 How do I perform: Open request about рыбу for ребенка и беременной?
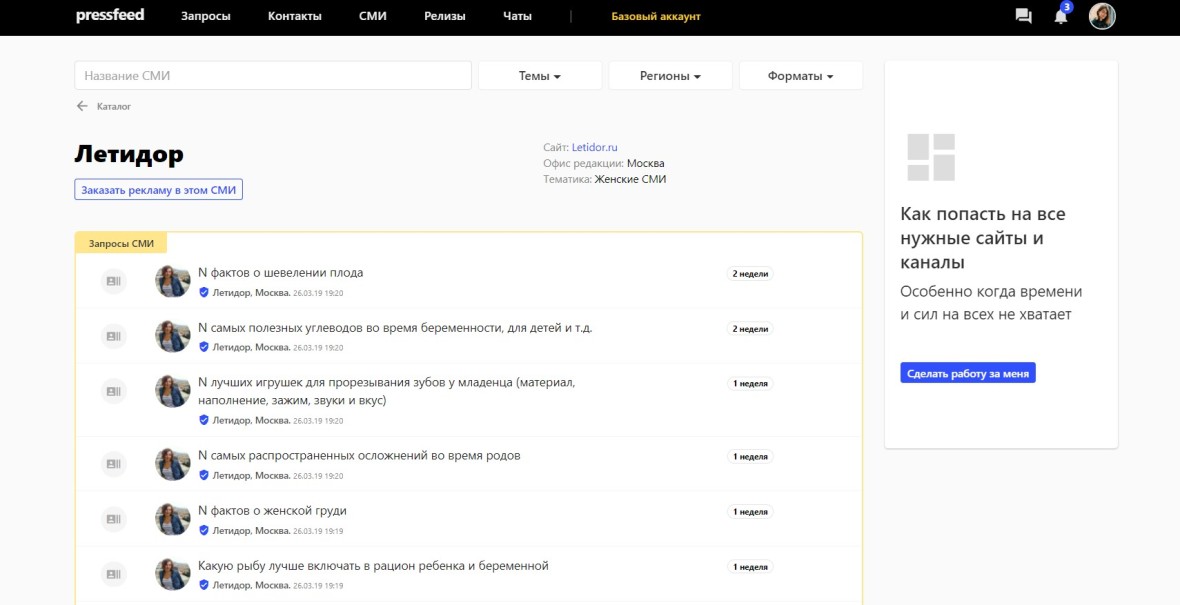373,566
